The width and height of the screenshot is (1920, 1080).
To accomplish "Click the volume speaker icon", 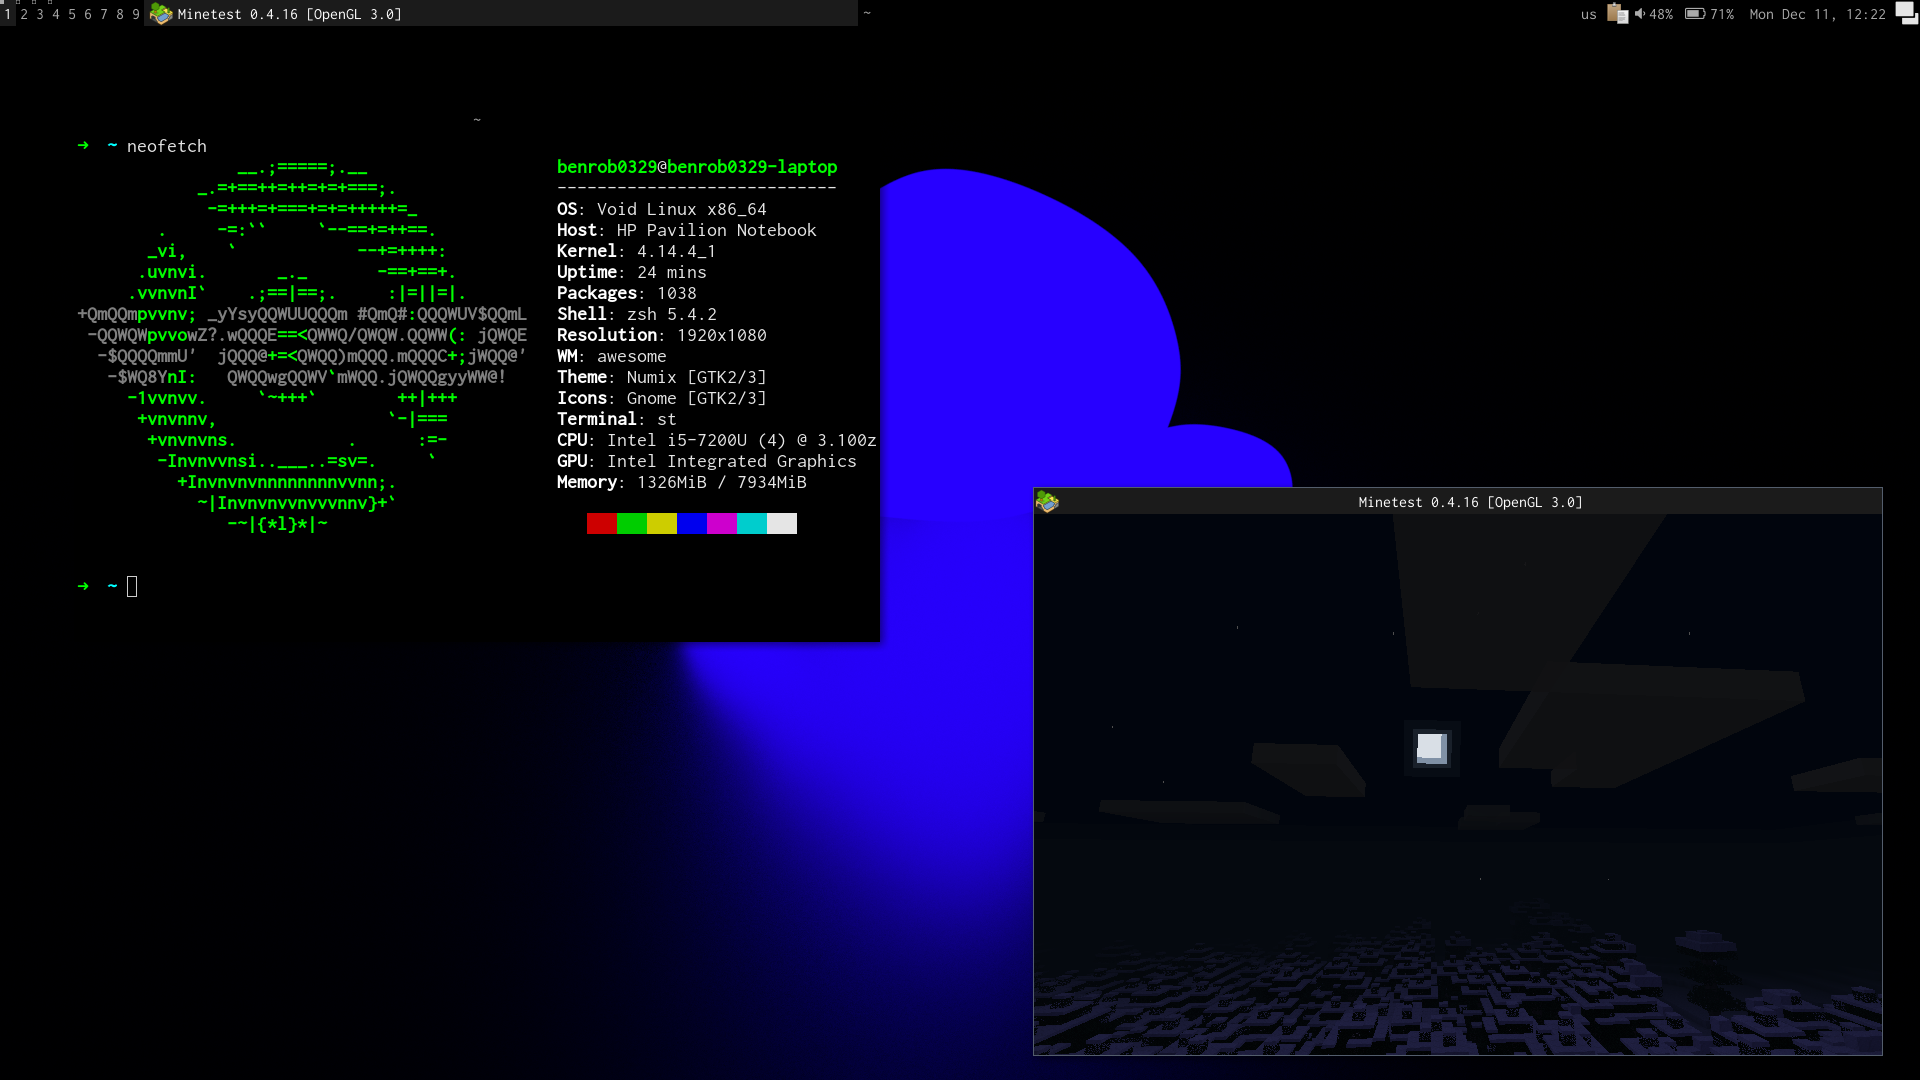I will [x=1640, y=14].
